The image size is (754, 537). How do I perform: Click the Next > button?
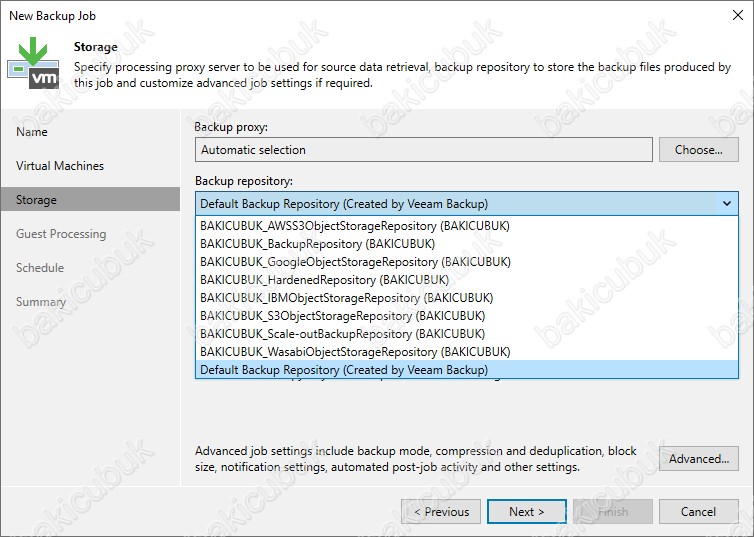[527, 512]
